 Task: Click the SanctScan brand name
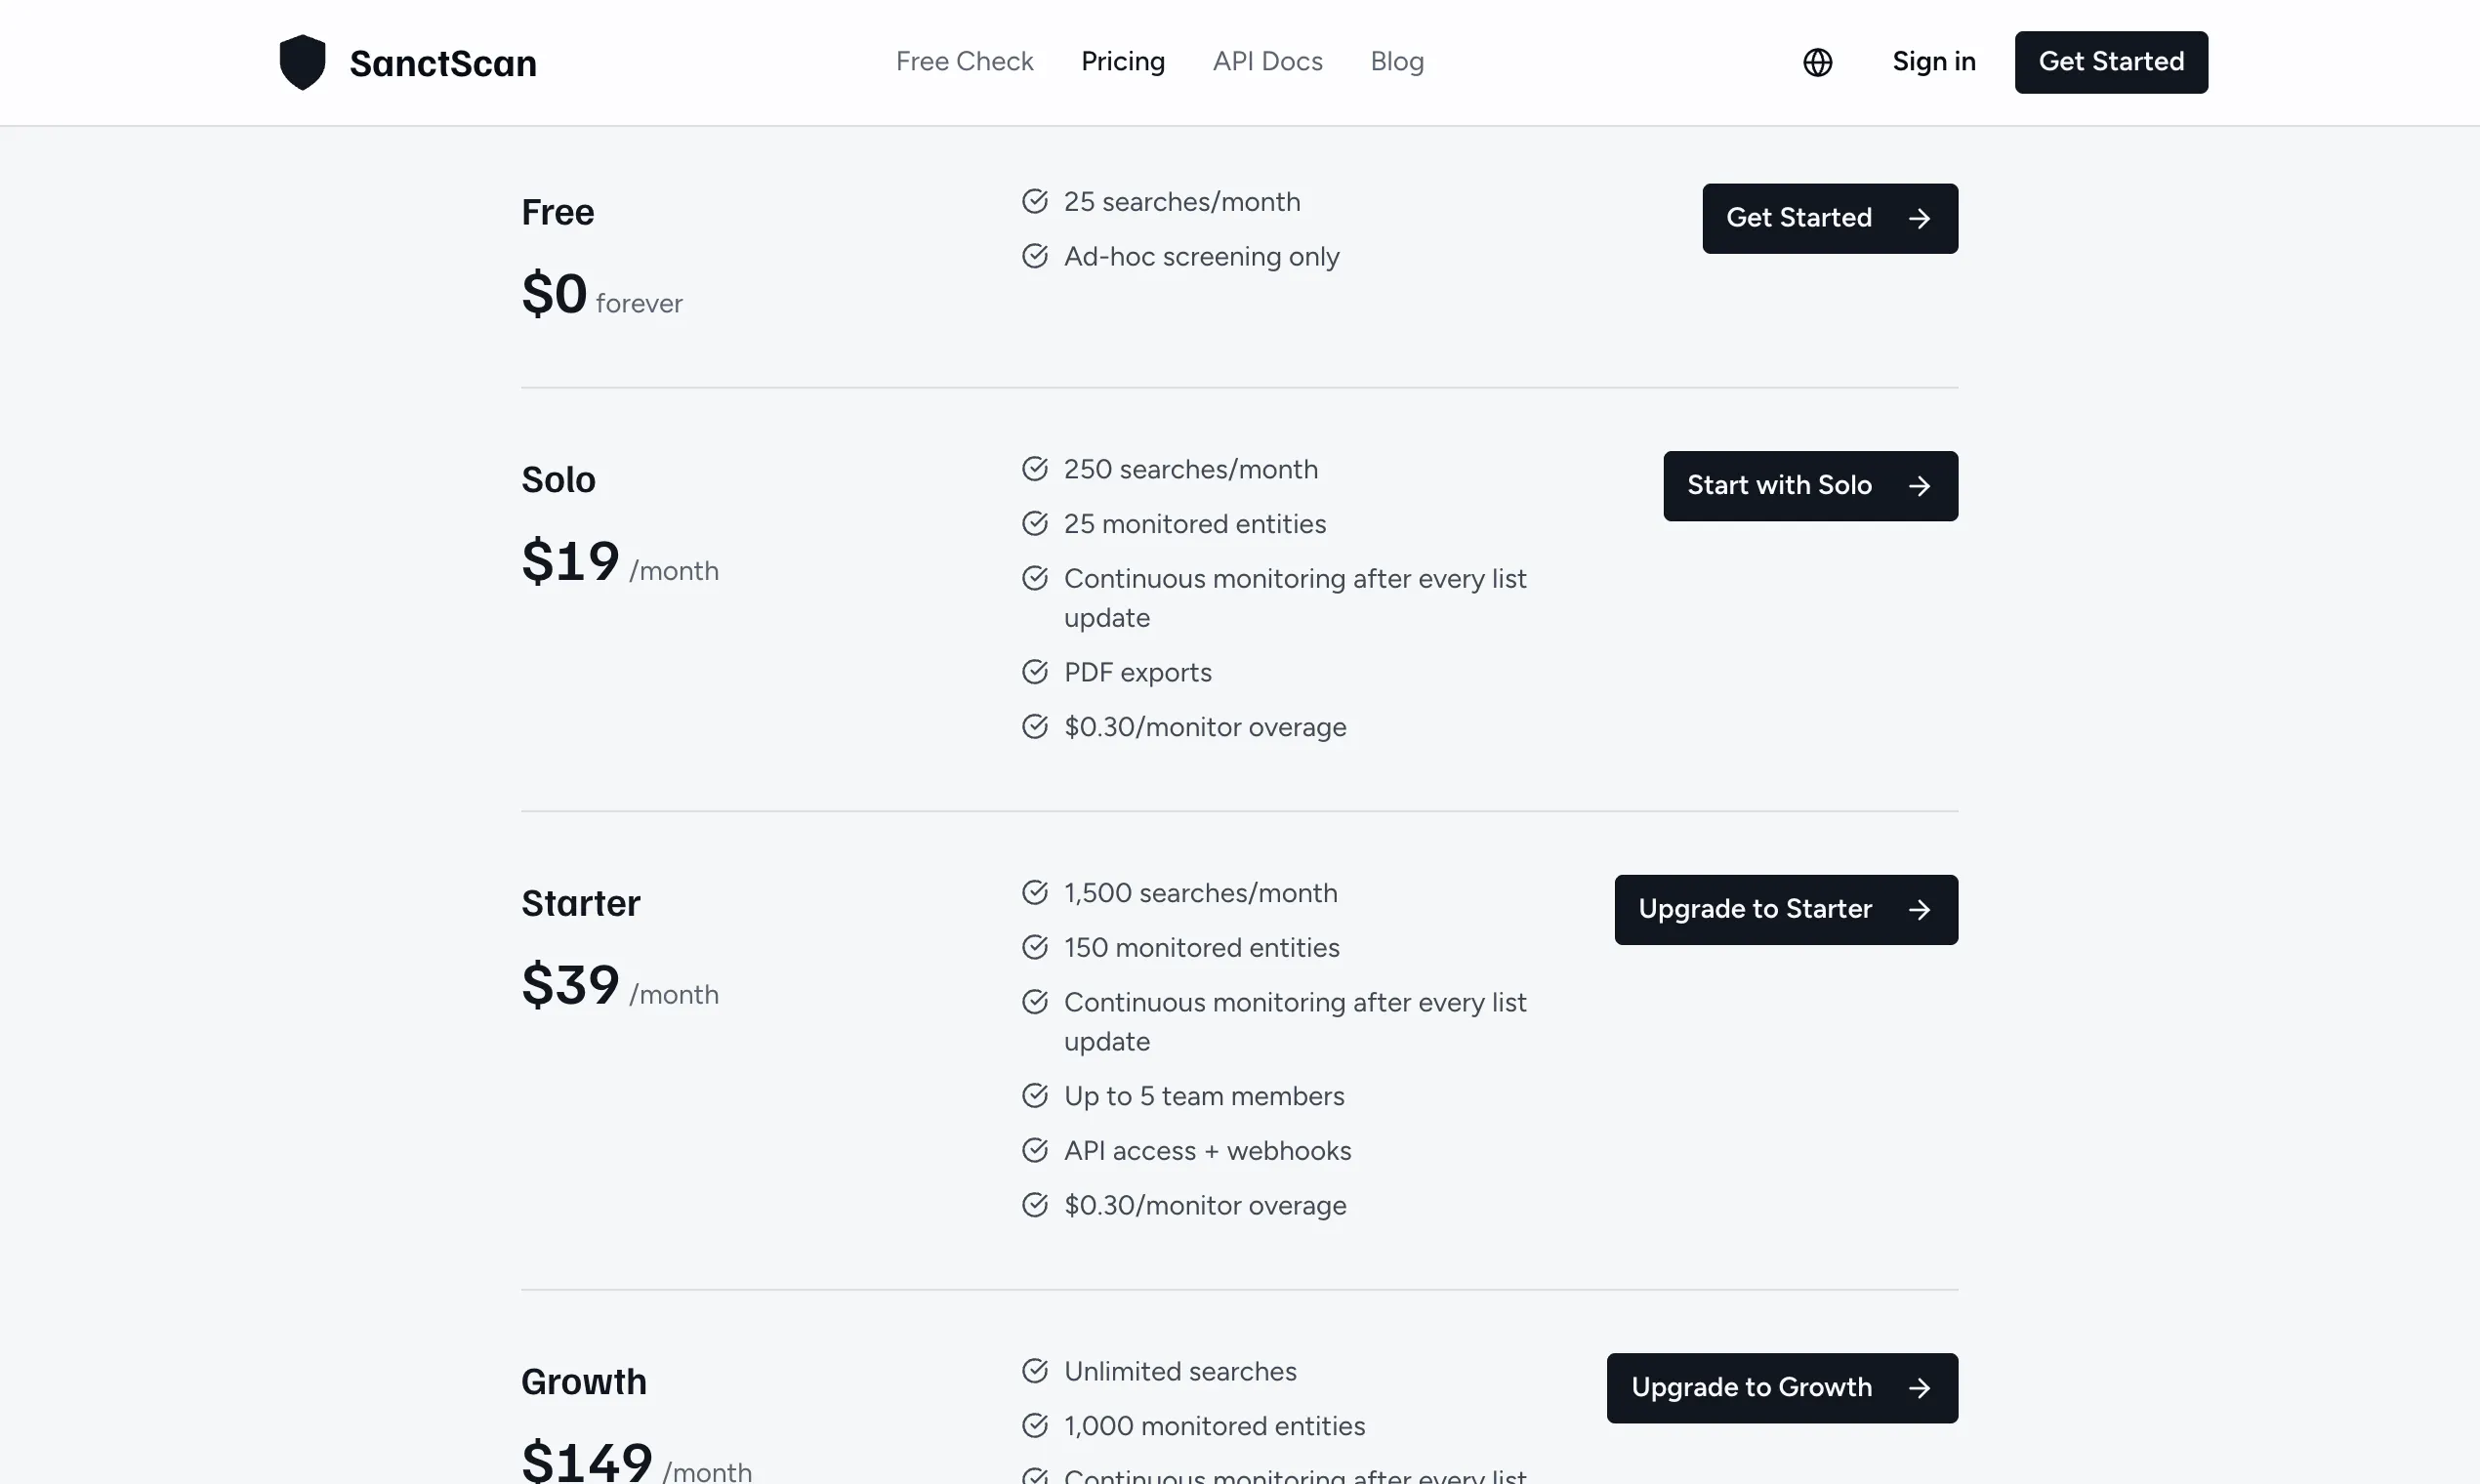click(x=443, y=63)
